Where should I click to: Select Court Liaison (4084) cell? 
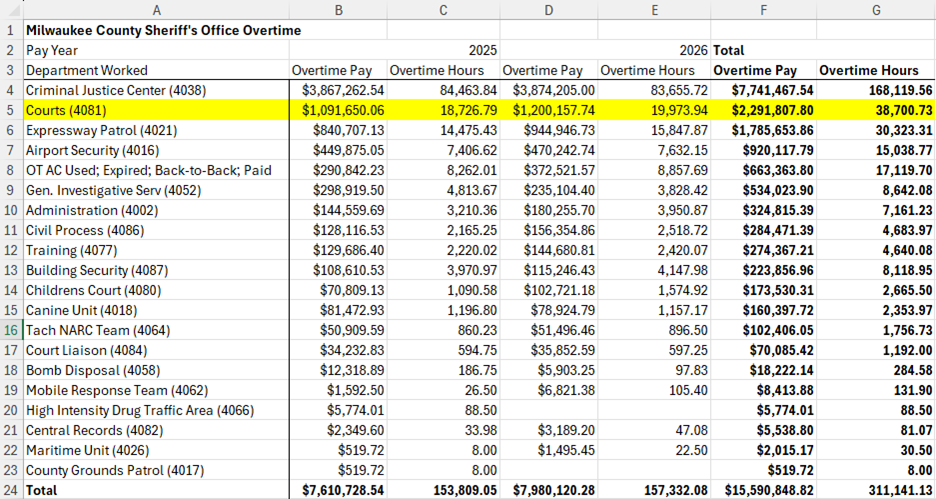coord(156,350)
